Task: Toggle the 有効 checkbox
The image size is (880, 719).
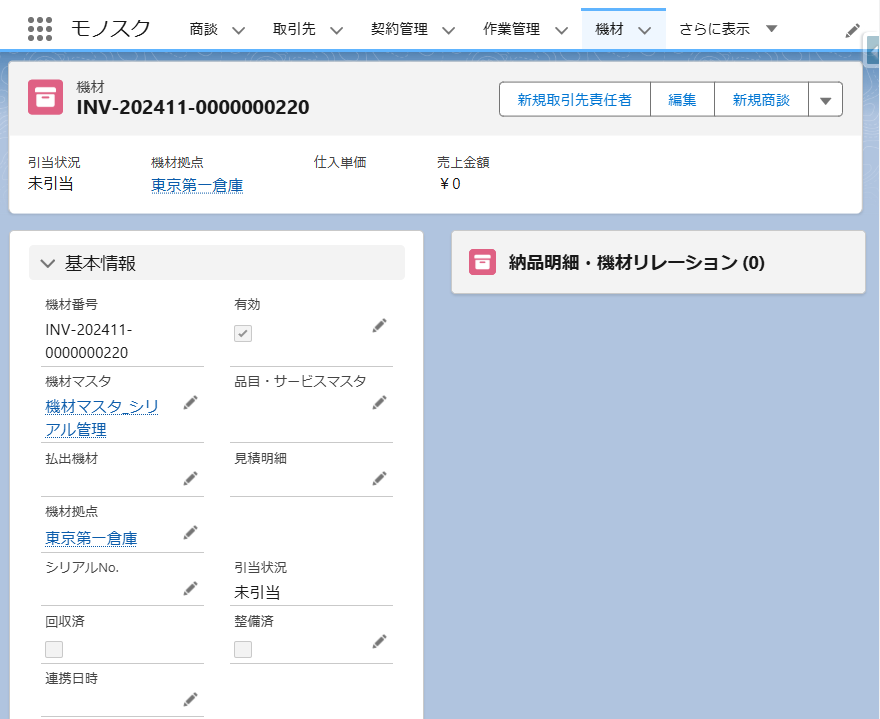Action: [243, 334]
